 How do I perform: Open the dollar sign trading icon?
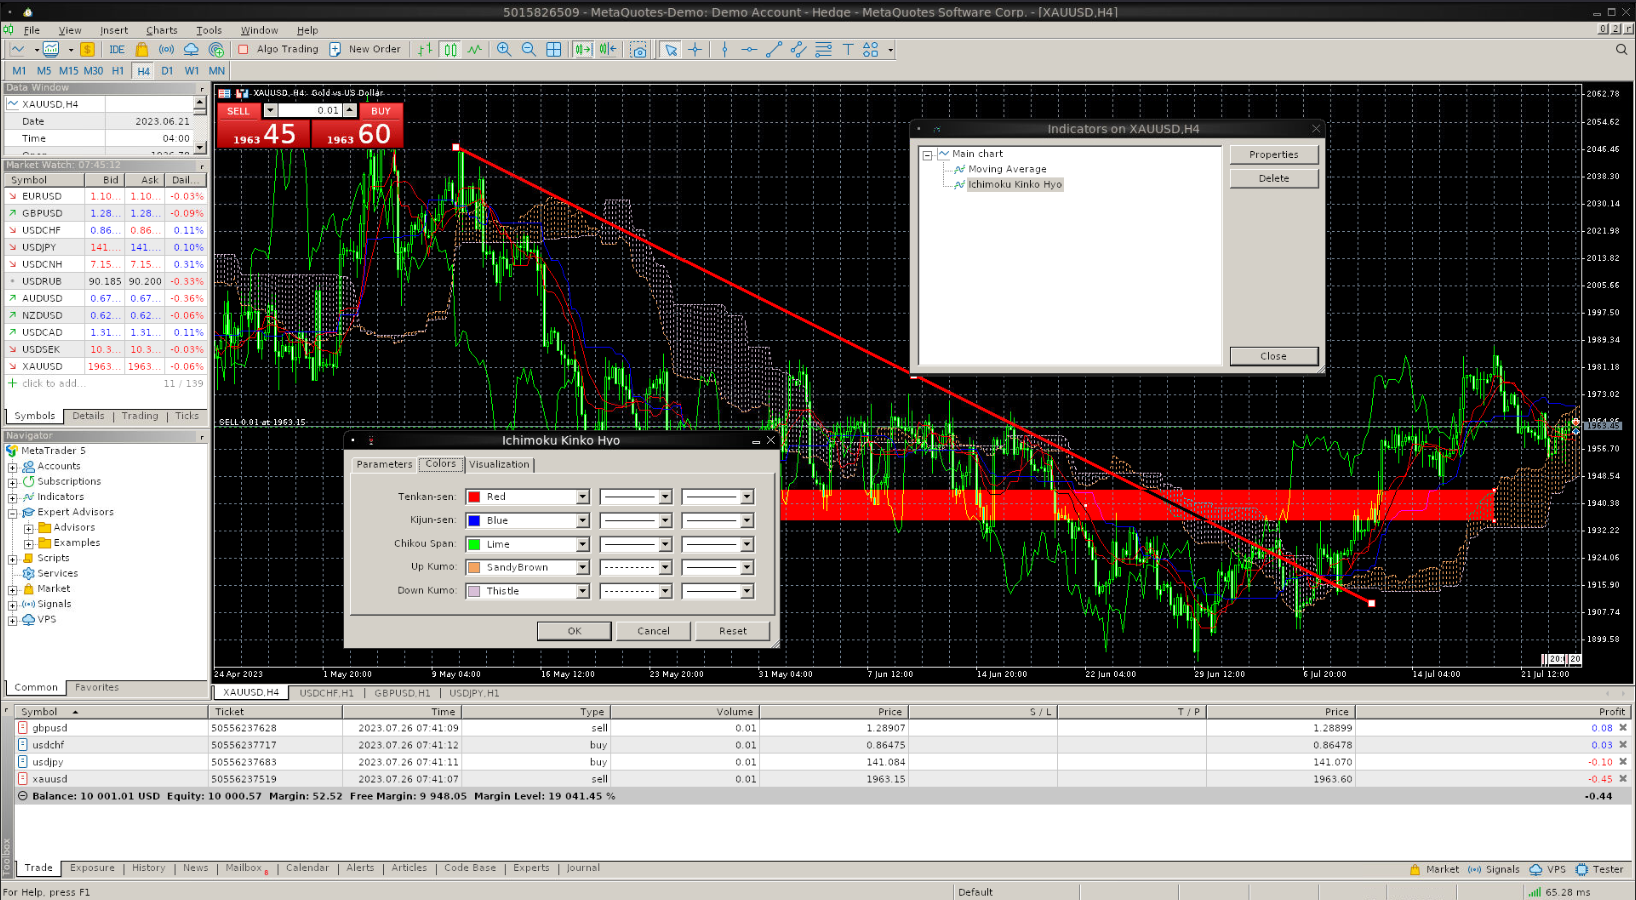(88, 49)
